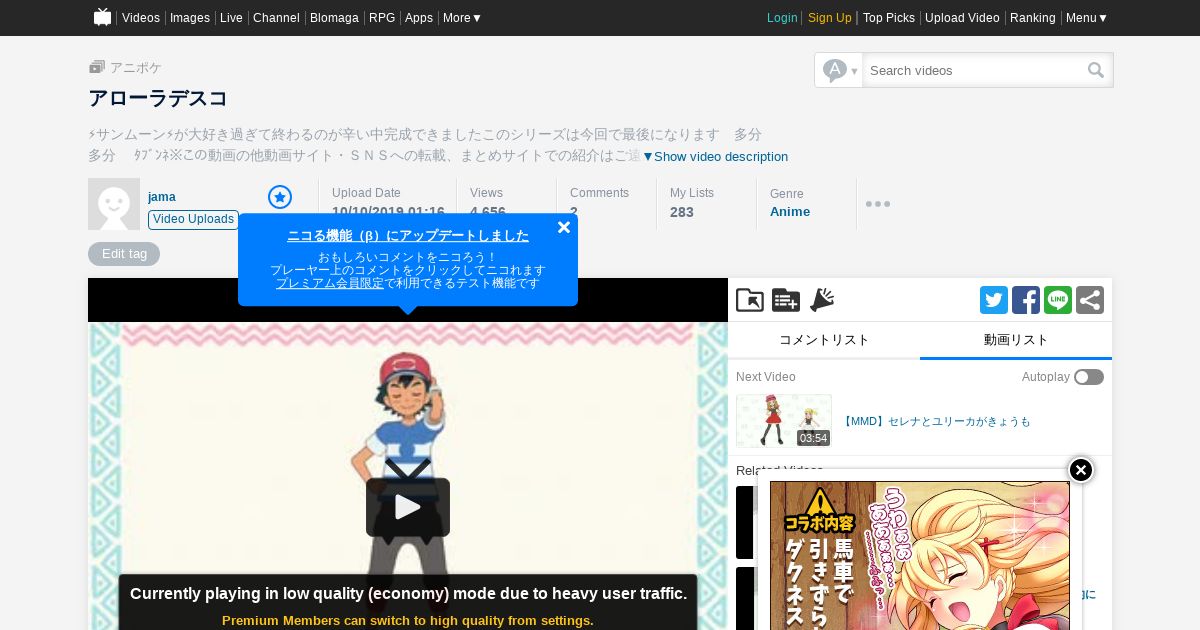
Task: Open the jama user profile link
Action: pyautogui.click(x=162, y=197)
